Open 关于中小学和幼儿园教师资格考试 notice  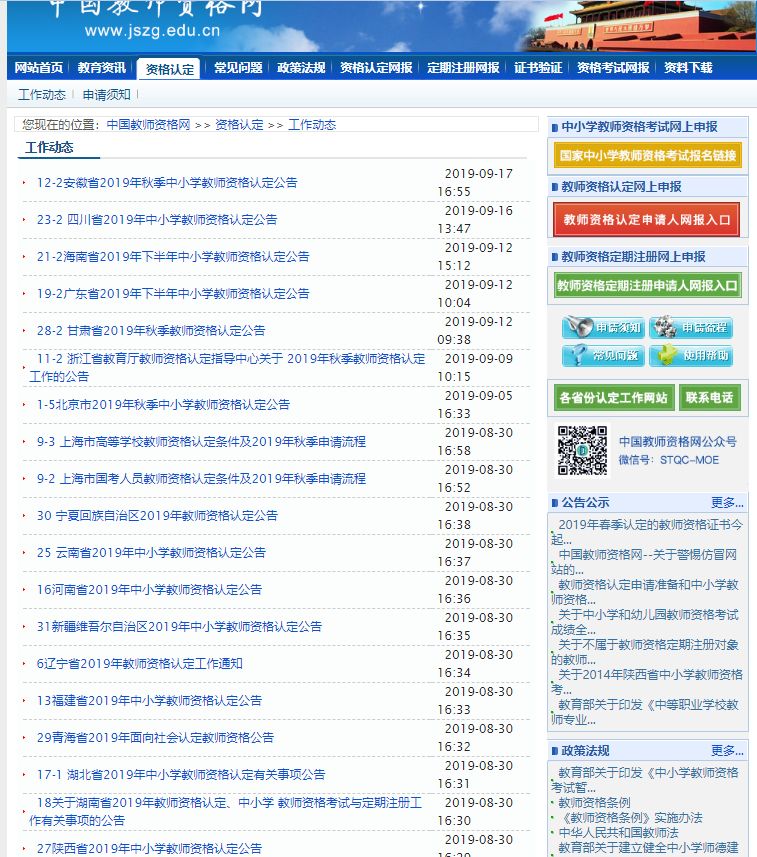click(x=645, y=622)
